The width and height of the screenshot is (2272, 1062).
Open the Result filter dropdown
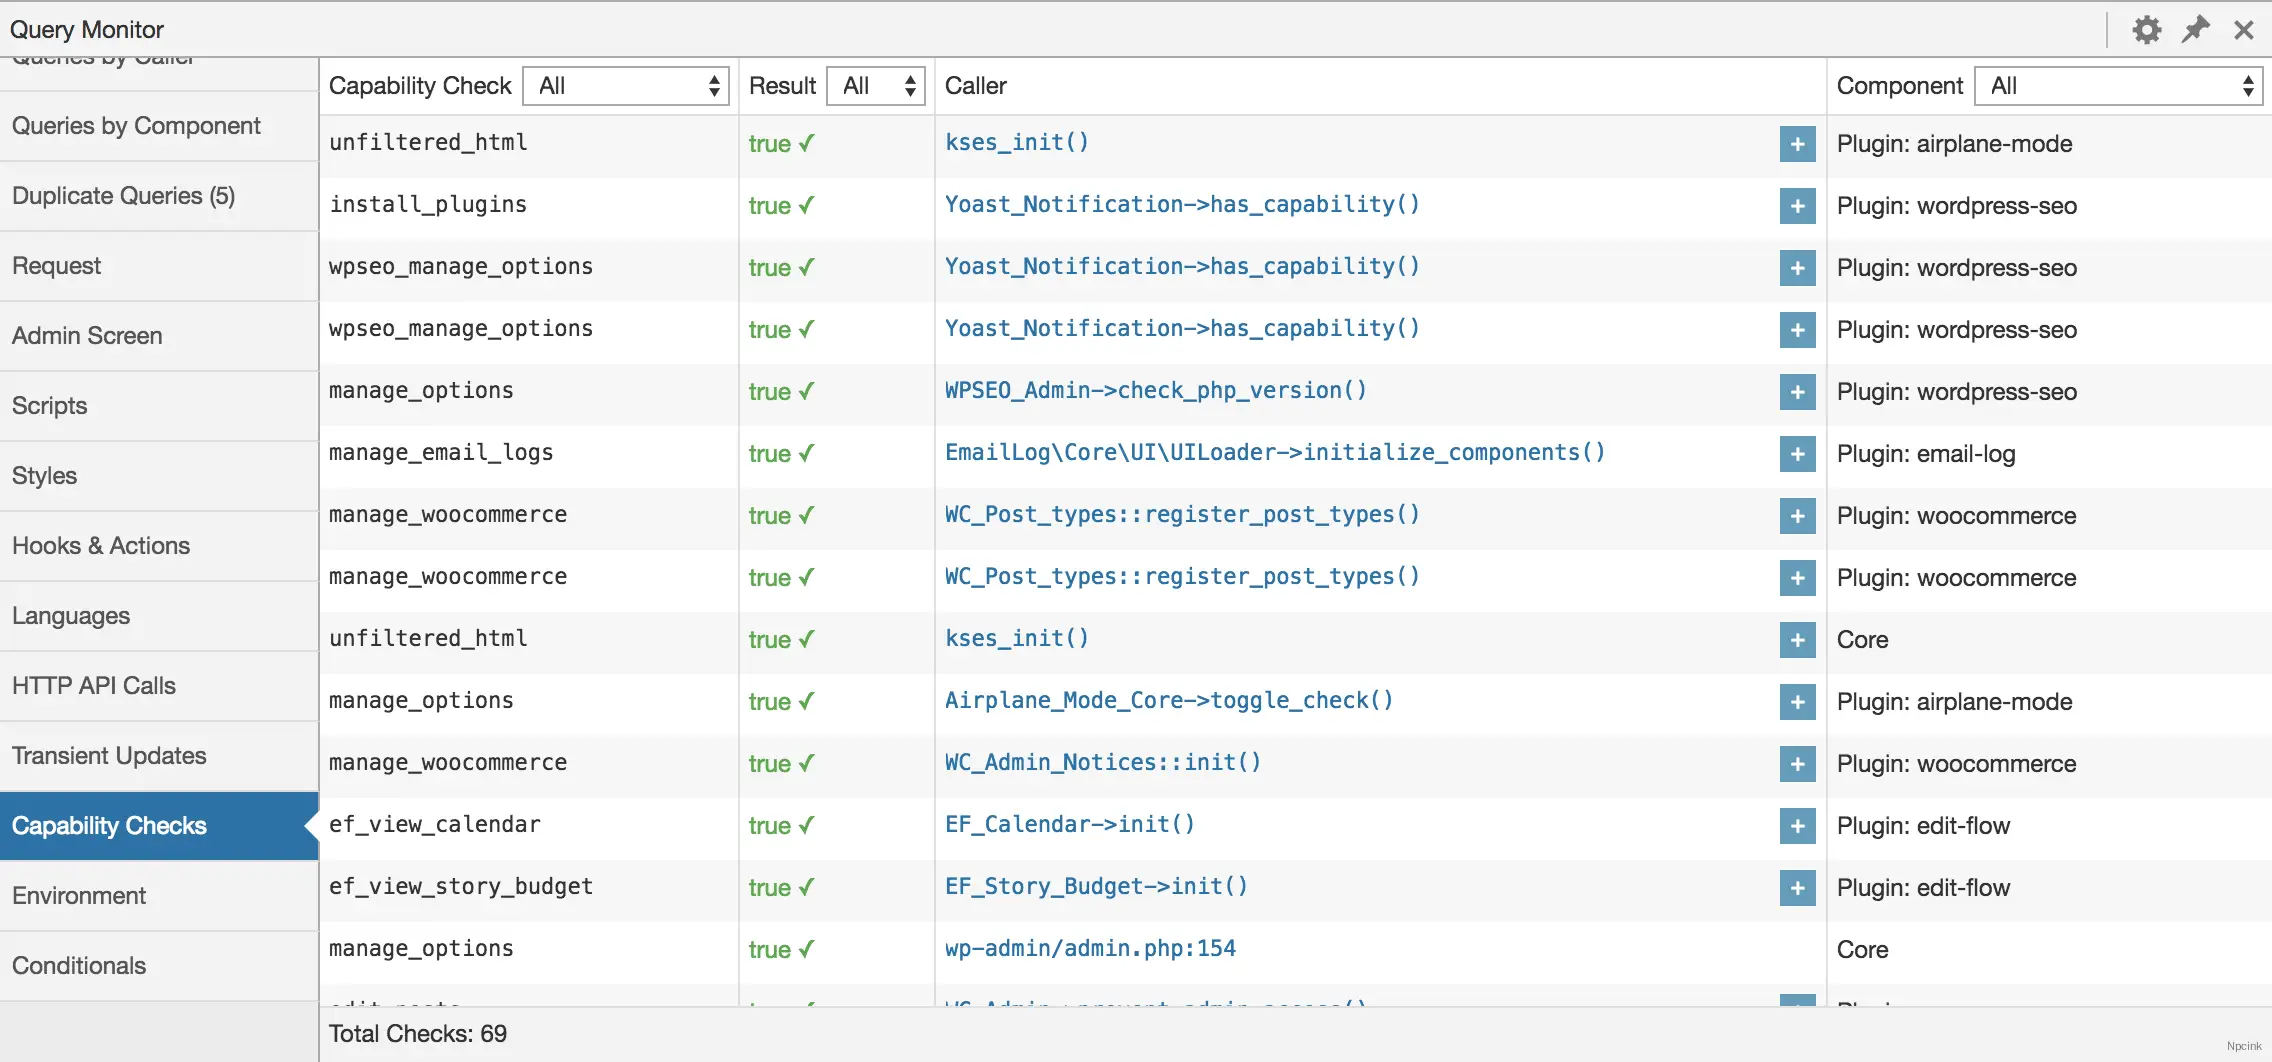point(875,86)
